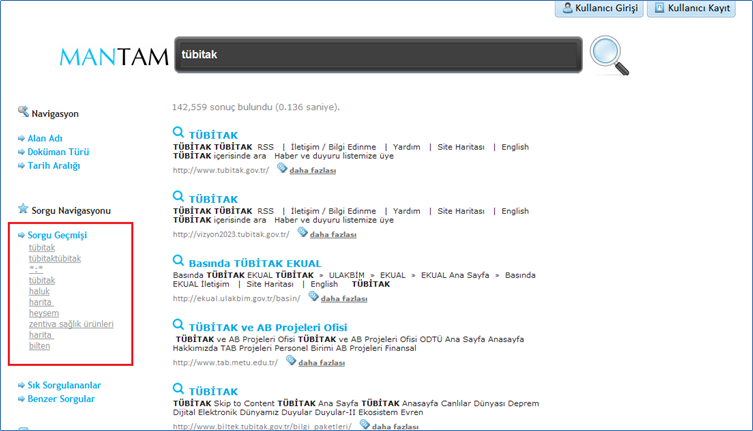Click http://vizyon2023.tubitak.gov.tr/ URL text

tap(231, 234)
